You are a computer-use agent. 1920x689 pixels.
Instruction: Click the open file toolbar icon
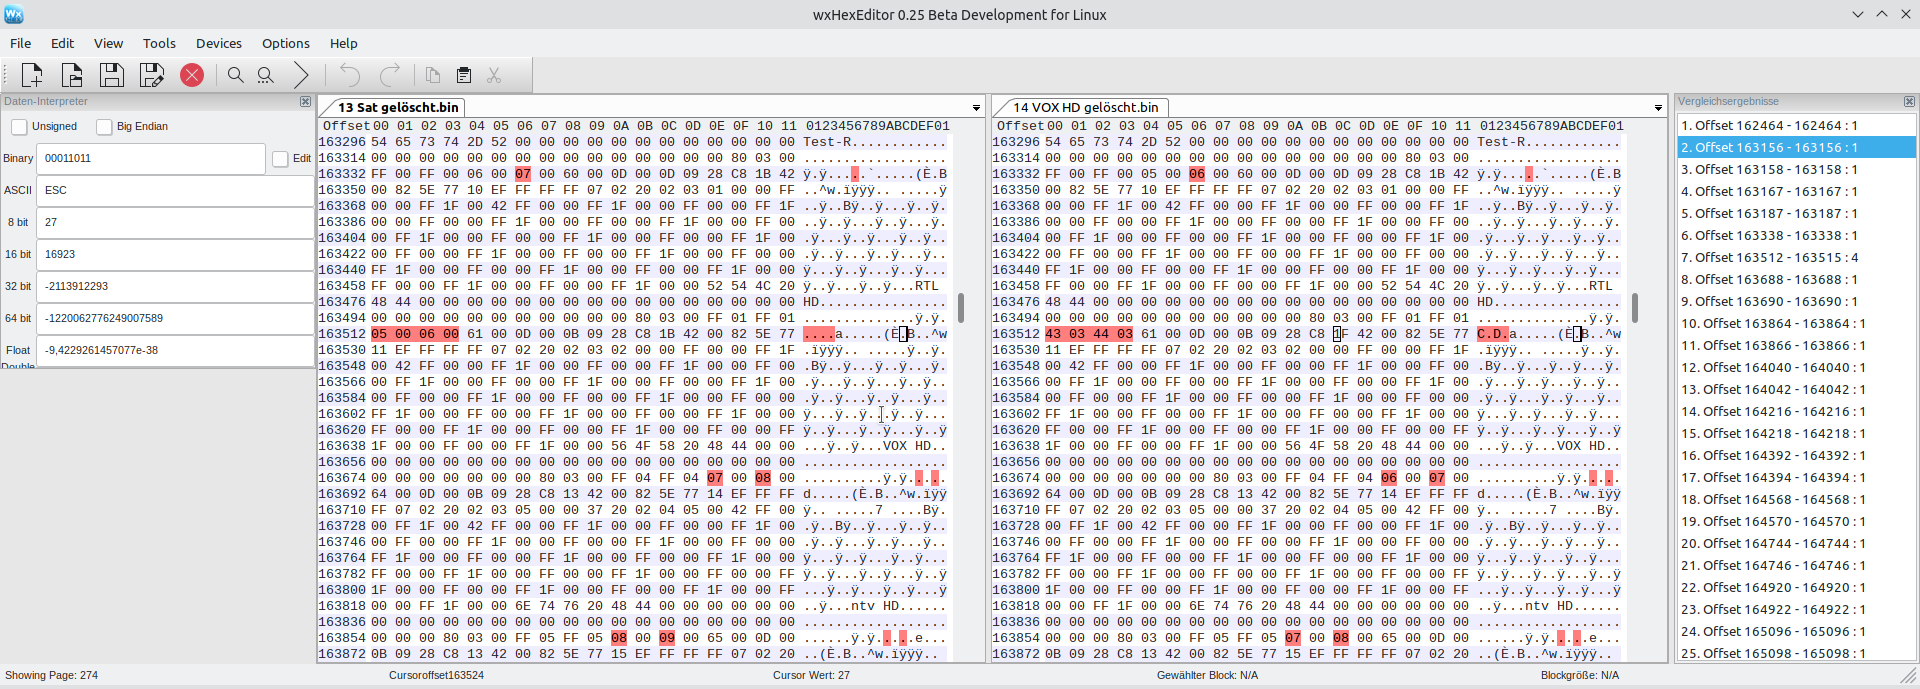72,75
